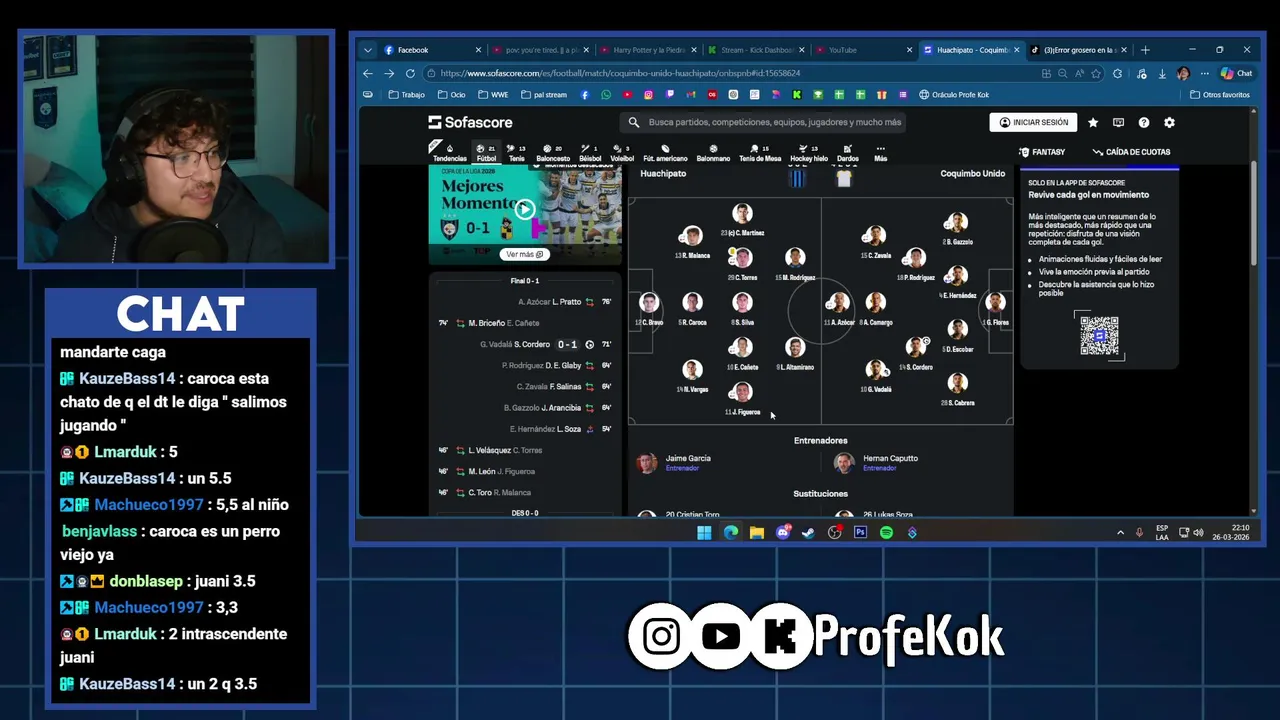Viewport: 1280px width, 720px height.
Task: Select the Fútbol sport tab
Action: pos(486,153)
